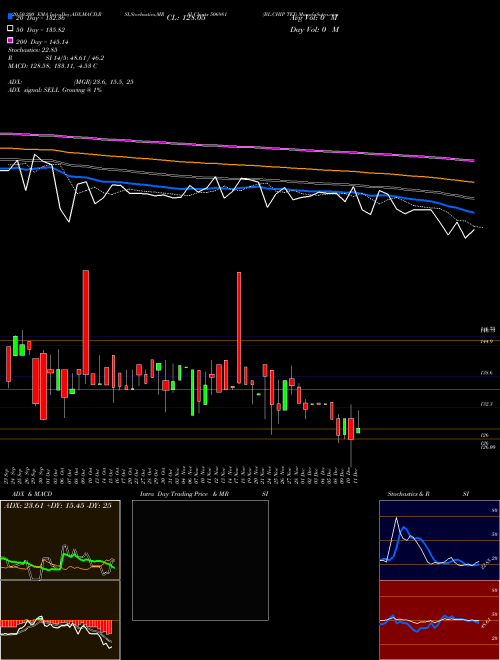500x660 pixels.
Task: Click the 'ADX & MACD' panel title
Action: [x=32, y=494]
